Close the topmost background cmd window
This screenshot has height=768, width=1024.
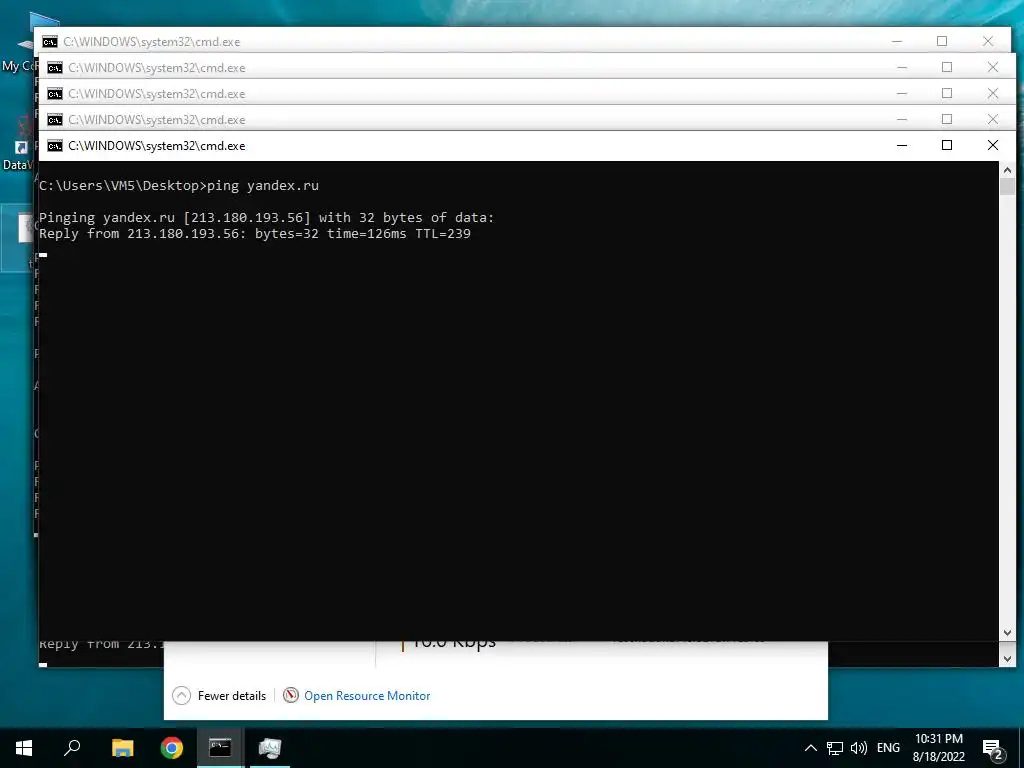[x=987, y=41]
